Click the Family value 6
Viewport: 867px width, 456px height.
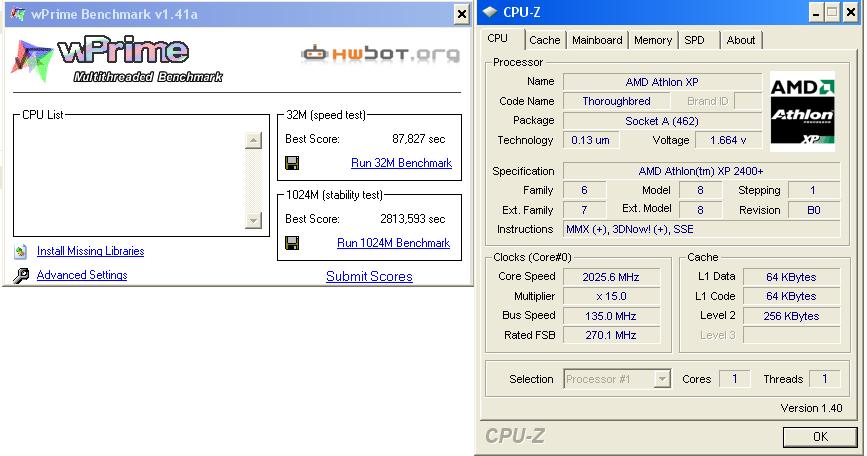(x=584, y=190)
